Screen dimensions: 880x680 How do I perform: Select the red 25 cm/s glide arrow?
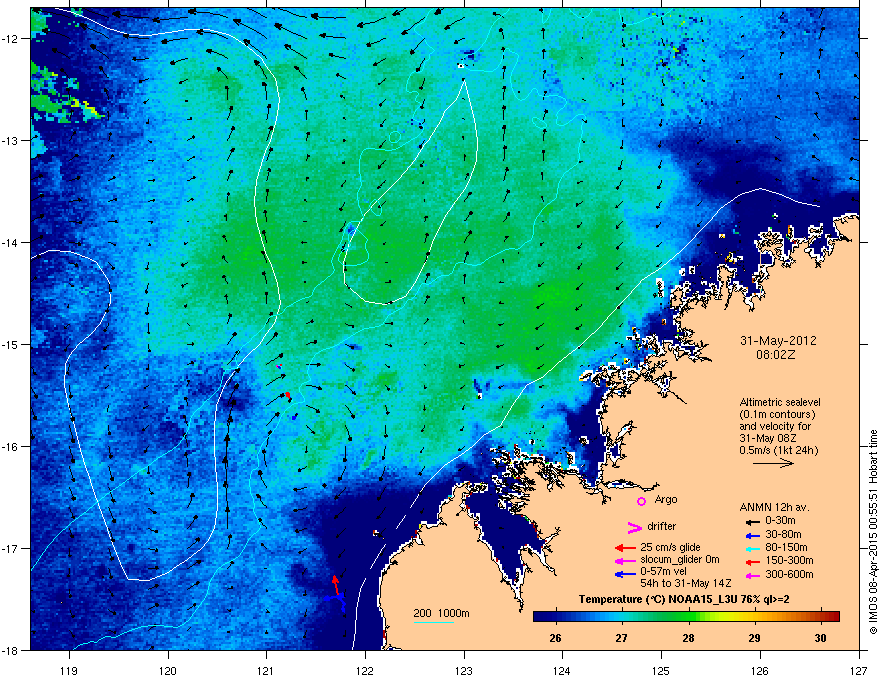pos(625,548)
